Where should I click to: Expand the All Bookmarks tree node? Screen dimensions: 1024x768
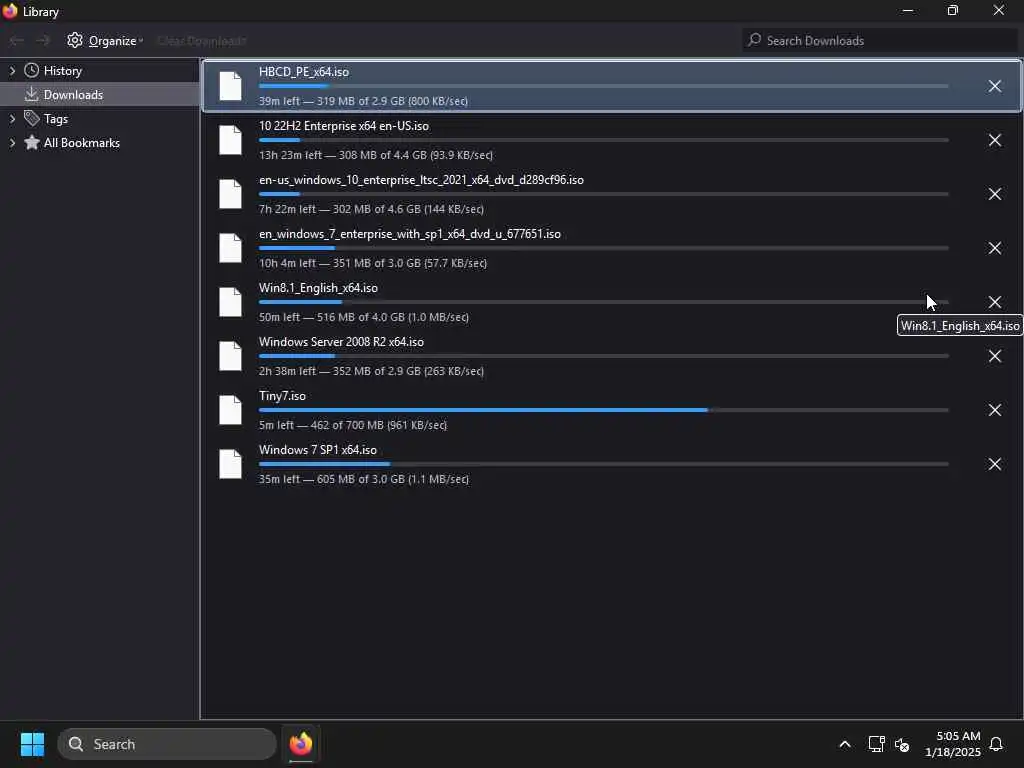(12, 143)
